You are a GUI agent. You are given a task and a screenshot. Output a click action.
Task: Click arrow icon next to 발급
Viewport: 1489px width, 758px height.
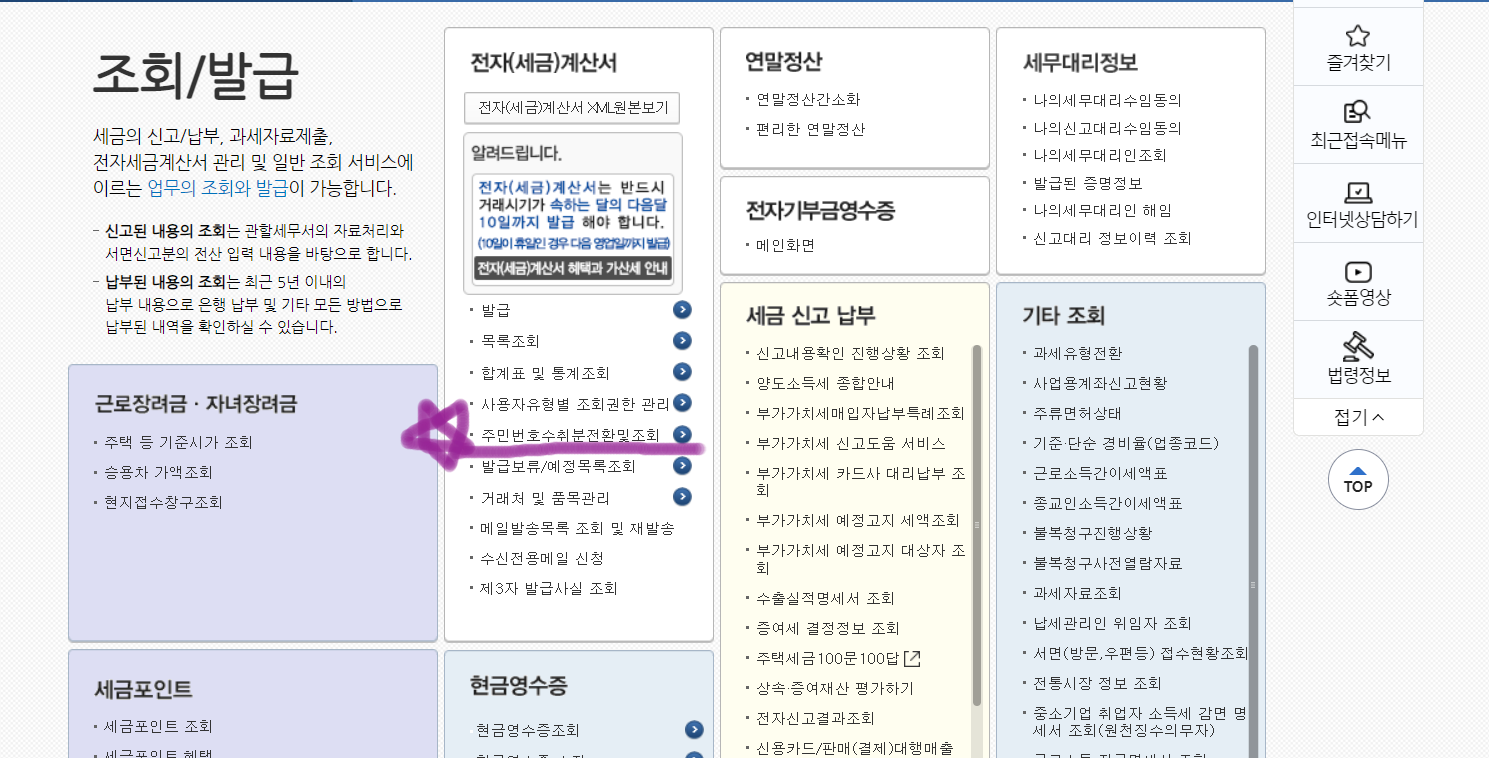tap(682, 310)
